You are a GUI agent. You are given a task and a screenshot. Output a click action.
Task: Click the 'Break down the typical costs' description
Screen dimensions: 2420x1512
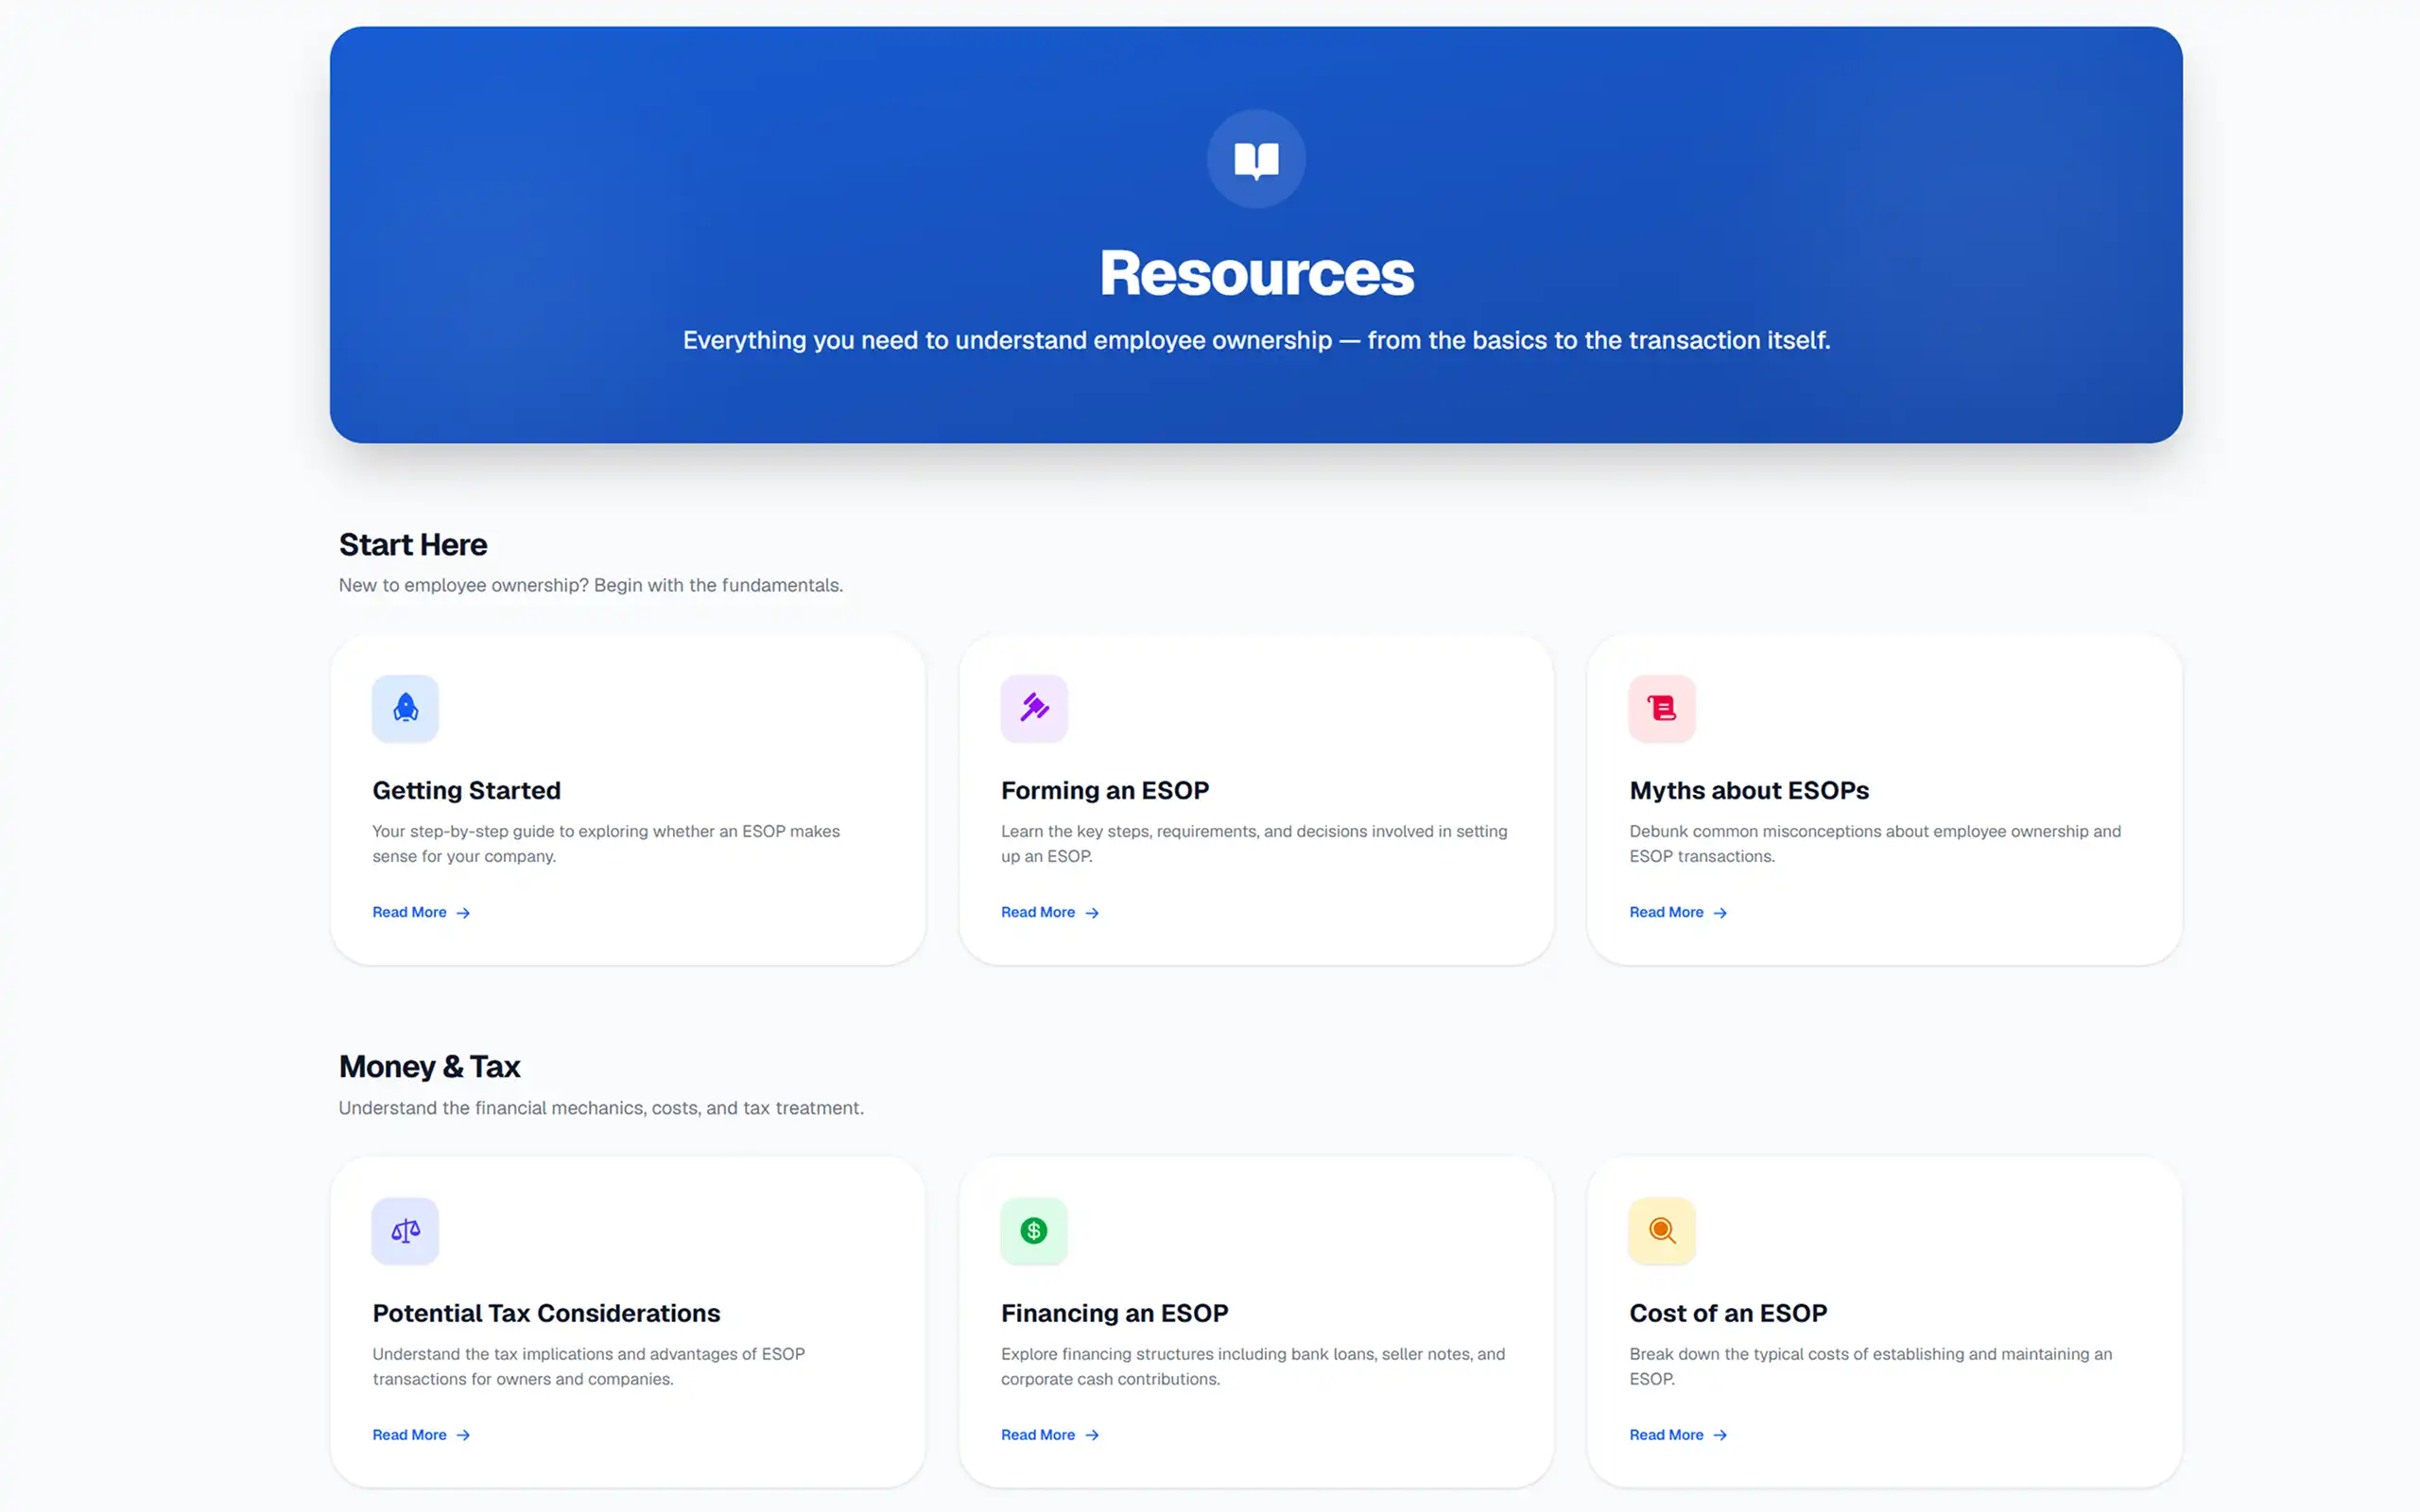click(1870, 1366)
